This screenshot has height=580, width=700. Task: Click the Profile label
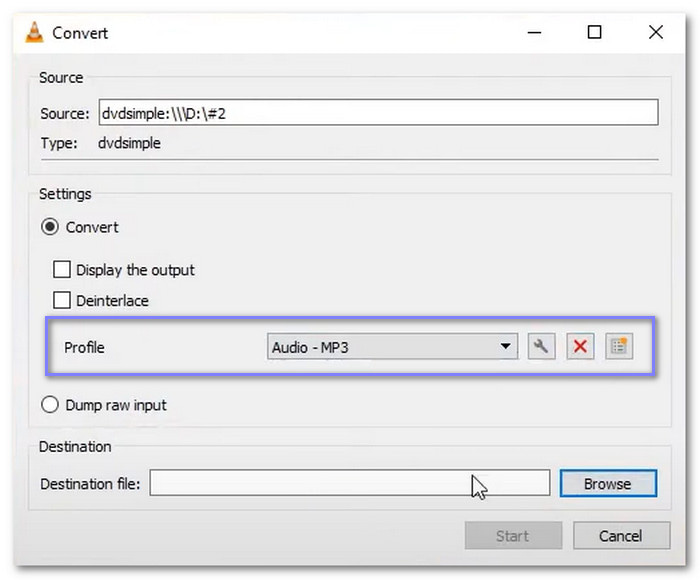pos(84,347)
